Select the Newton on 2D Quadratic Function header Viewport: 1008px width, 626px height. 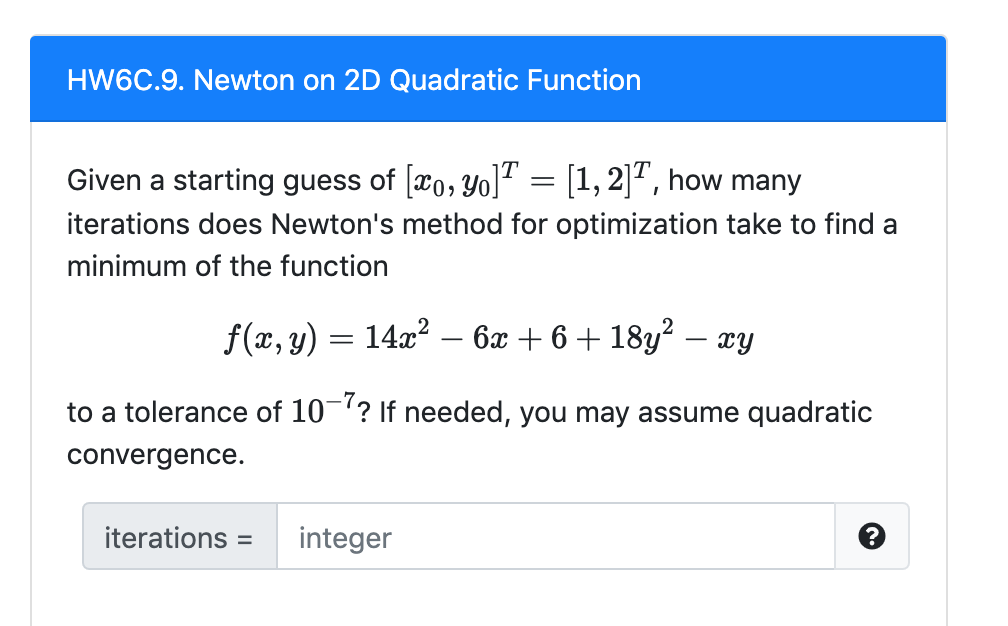(x=352, y=80)
